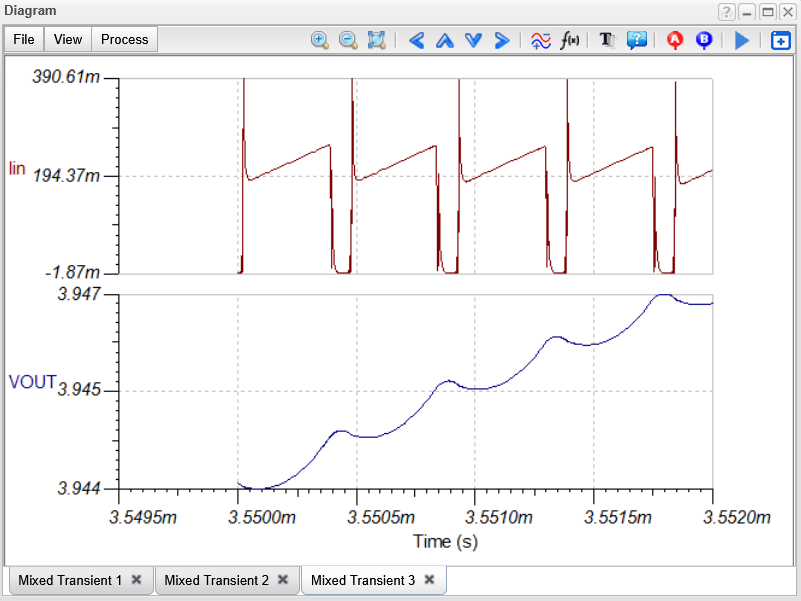This screenshot has width=801, height=601.
Task: Place blue cursor B on plot
Action: (704, 40)
